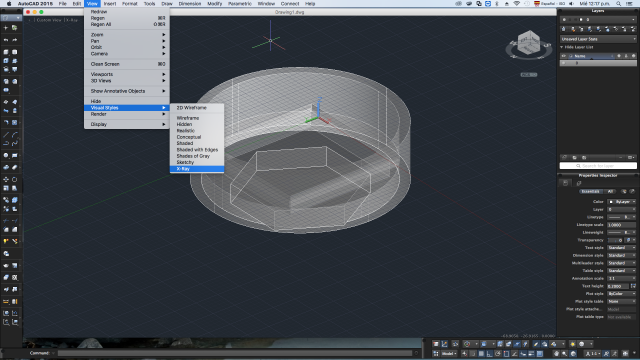
Task: Switch to All properties view
Action: pyautogui.click(x=610, y=191)
